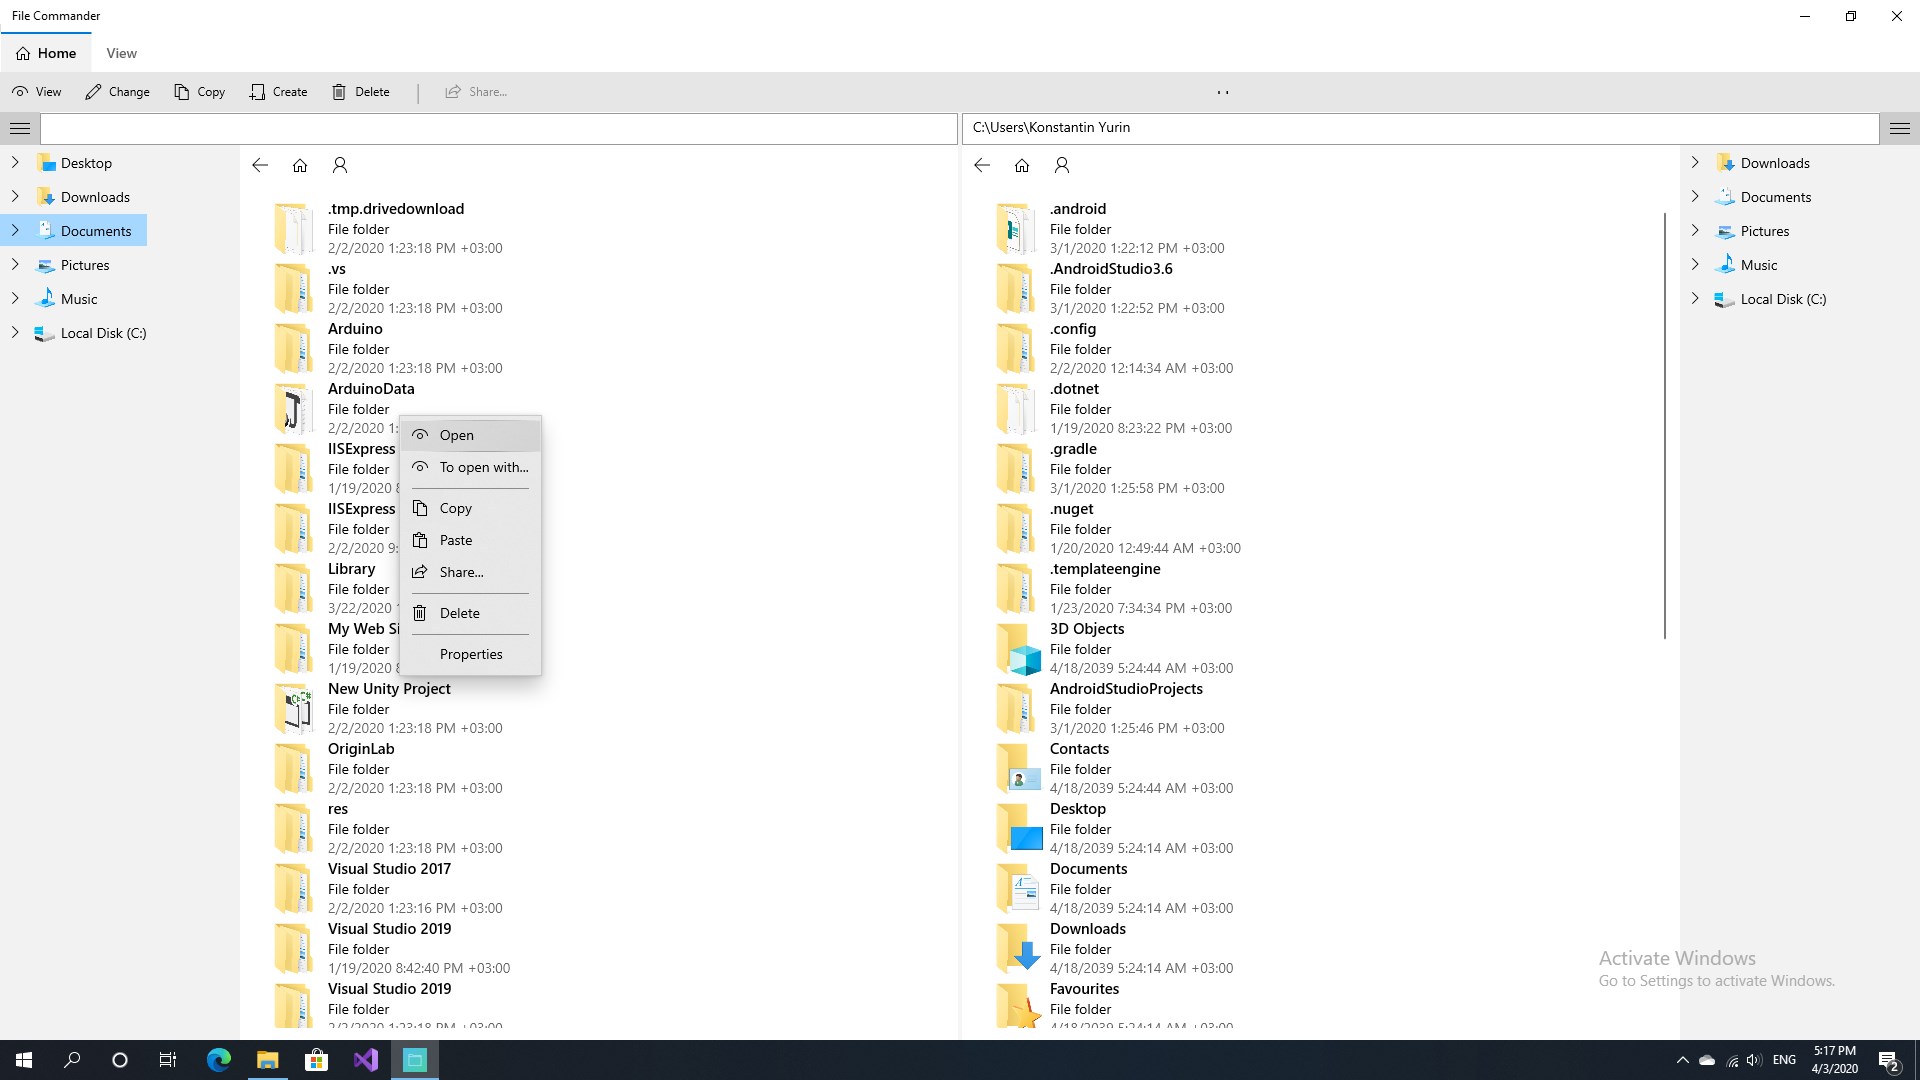Image resolution: width=1920 pixels, height=1080 pixels.
Task: Go back in the left pane
Action: [x=260, y=165]
